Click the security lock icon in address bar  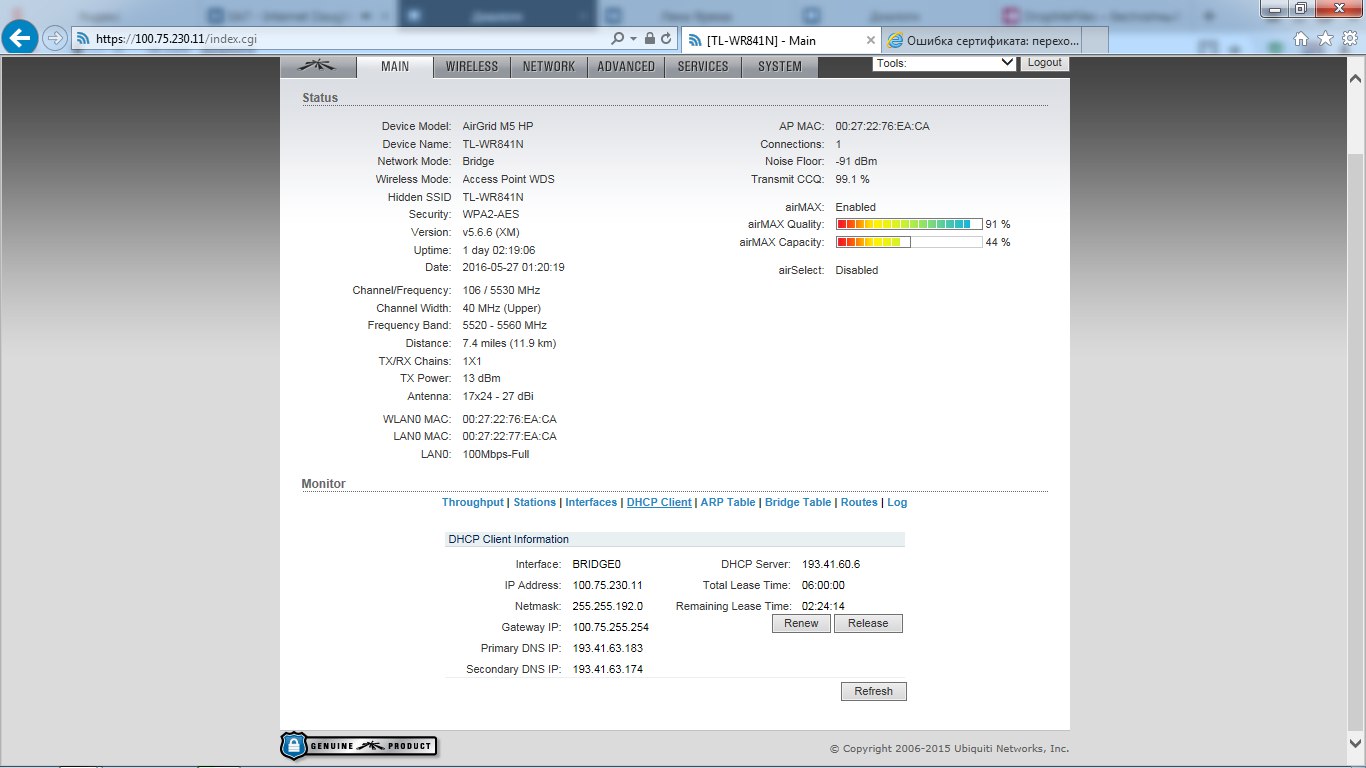point(650,38)
